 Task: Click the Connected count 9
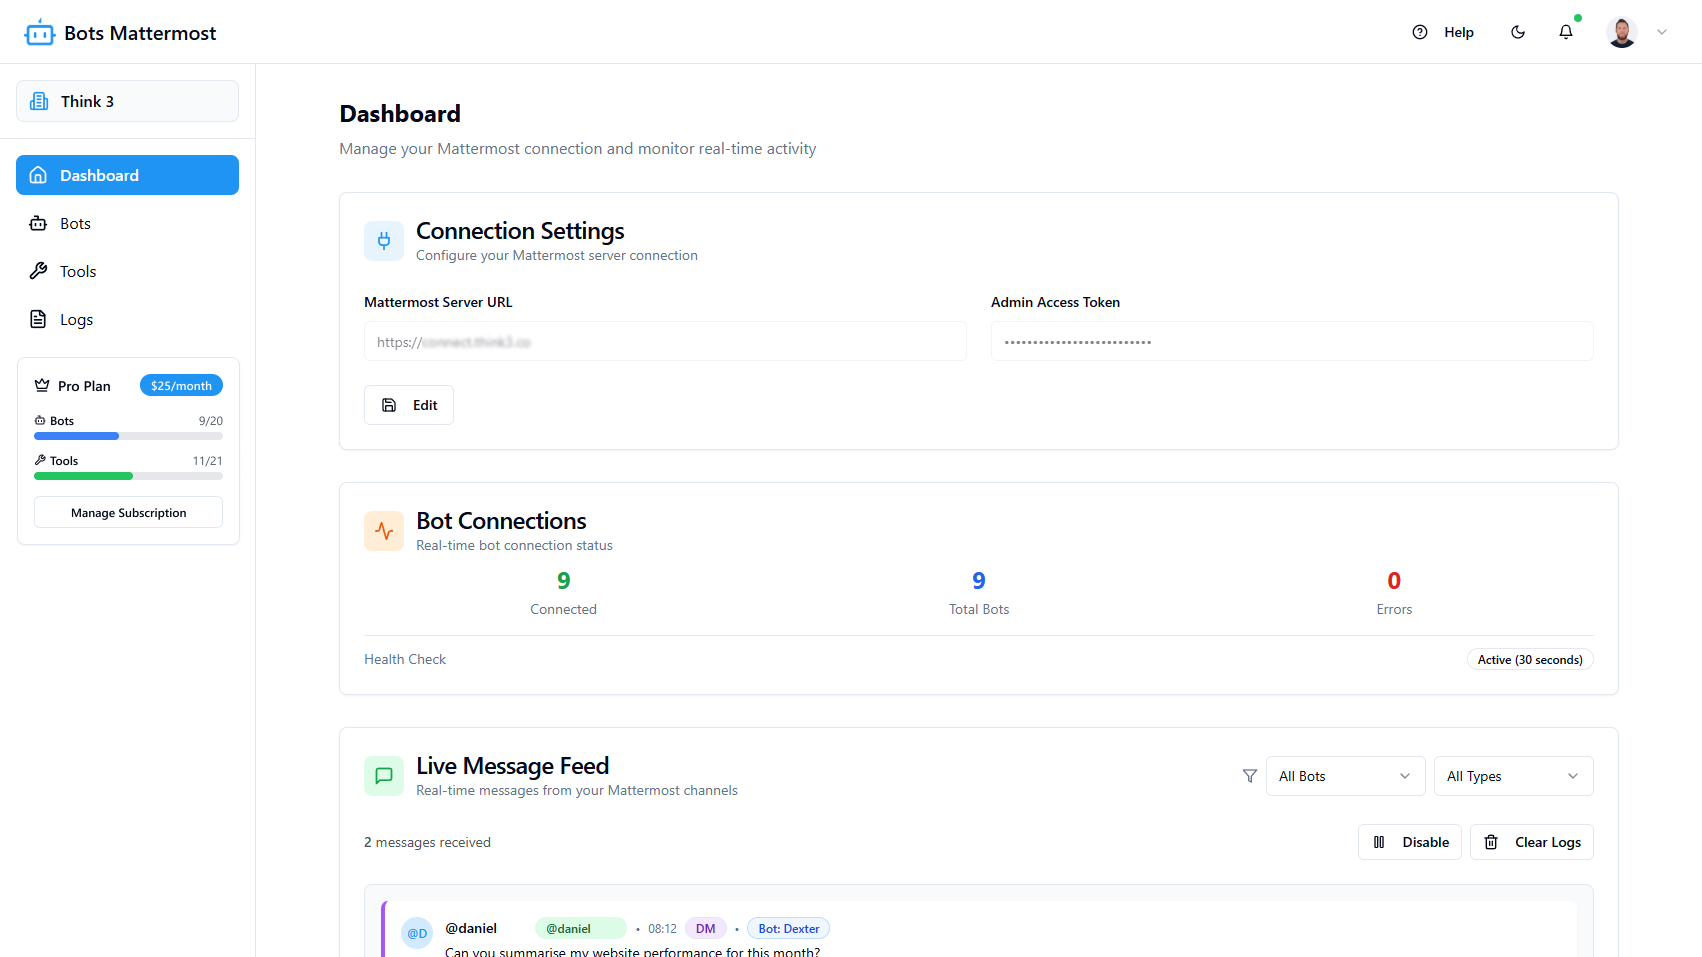tap(564, 581)
